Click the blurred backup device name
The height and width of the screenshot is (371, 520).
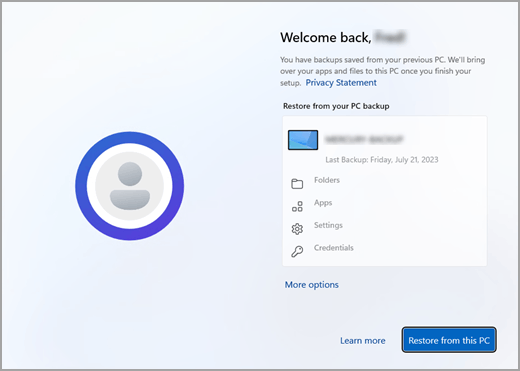point(364,139)
